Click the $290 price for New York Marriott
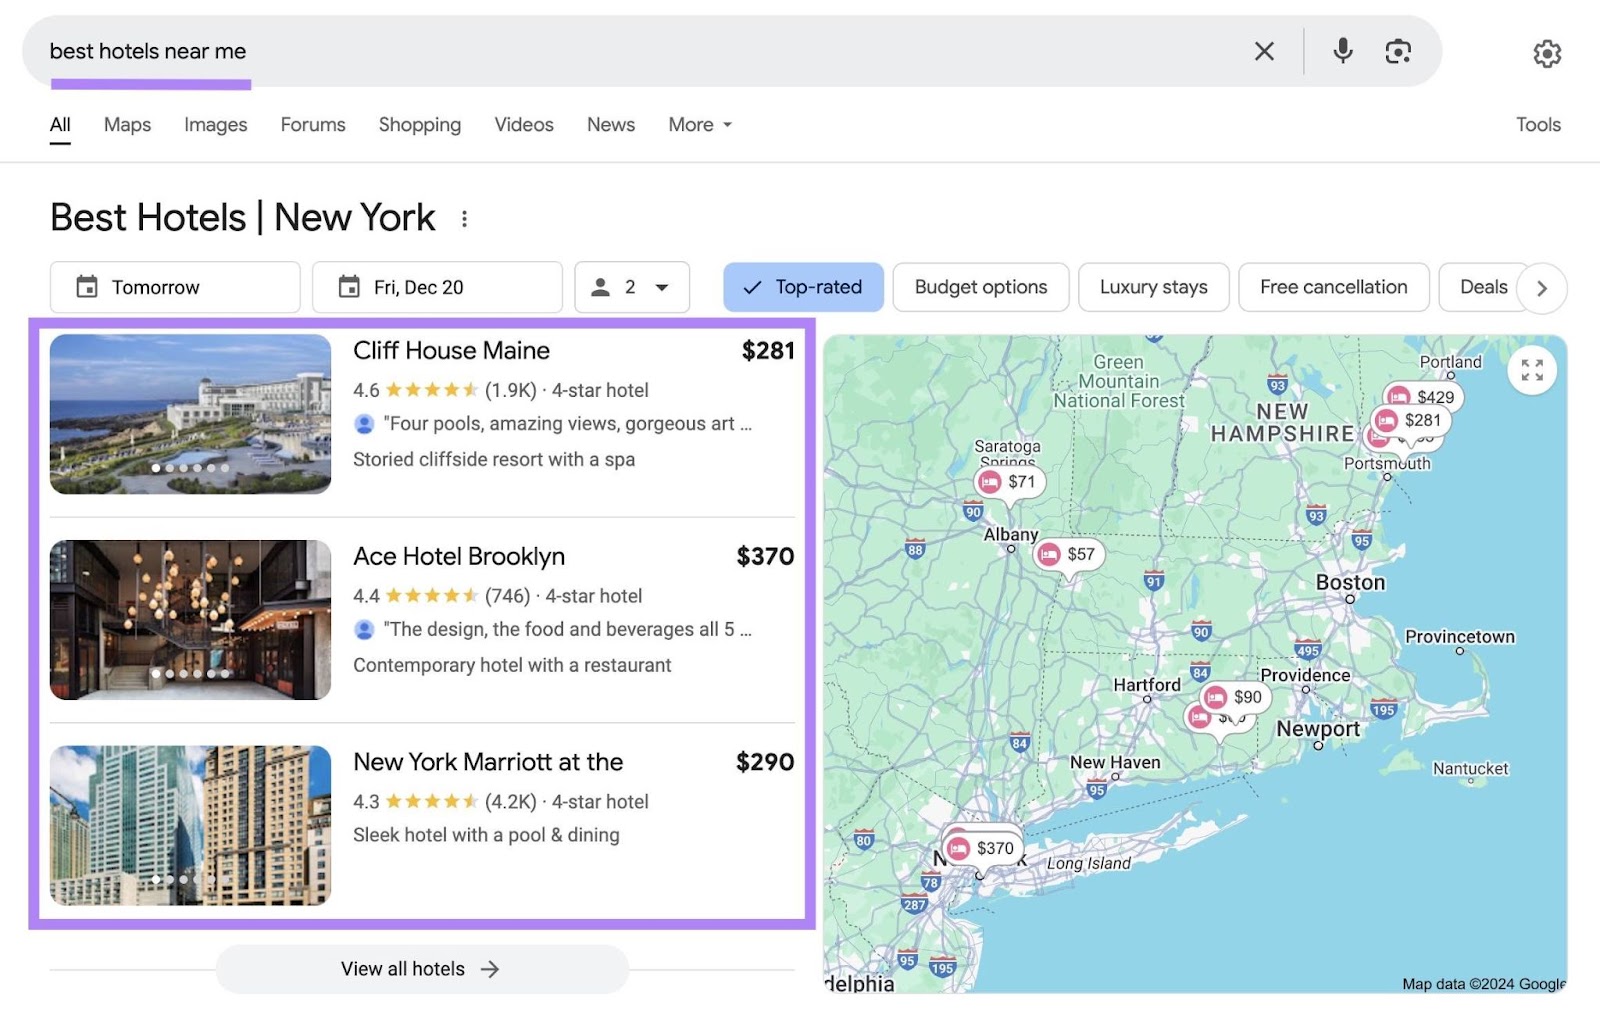1600x1026 pixels. point(765,762)
